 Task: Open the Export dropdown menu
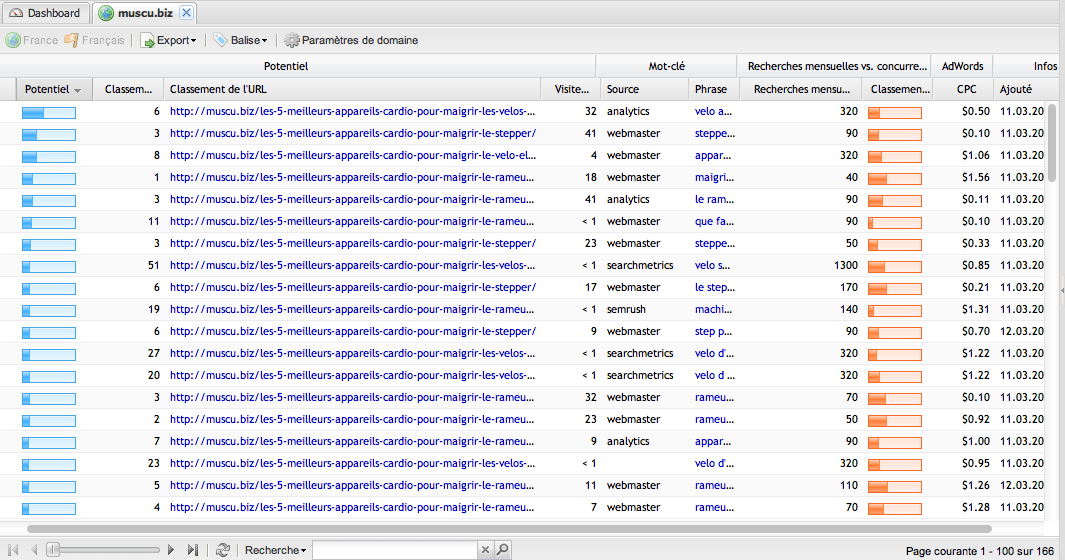click(168, 40)
